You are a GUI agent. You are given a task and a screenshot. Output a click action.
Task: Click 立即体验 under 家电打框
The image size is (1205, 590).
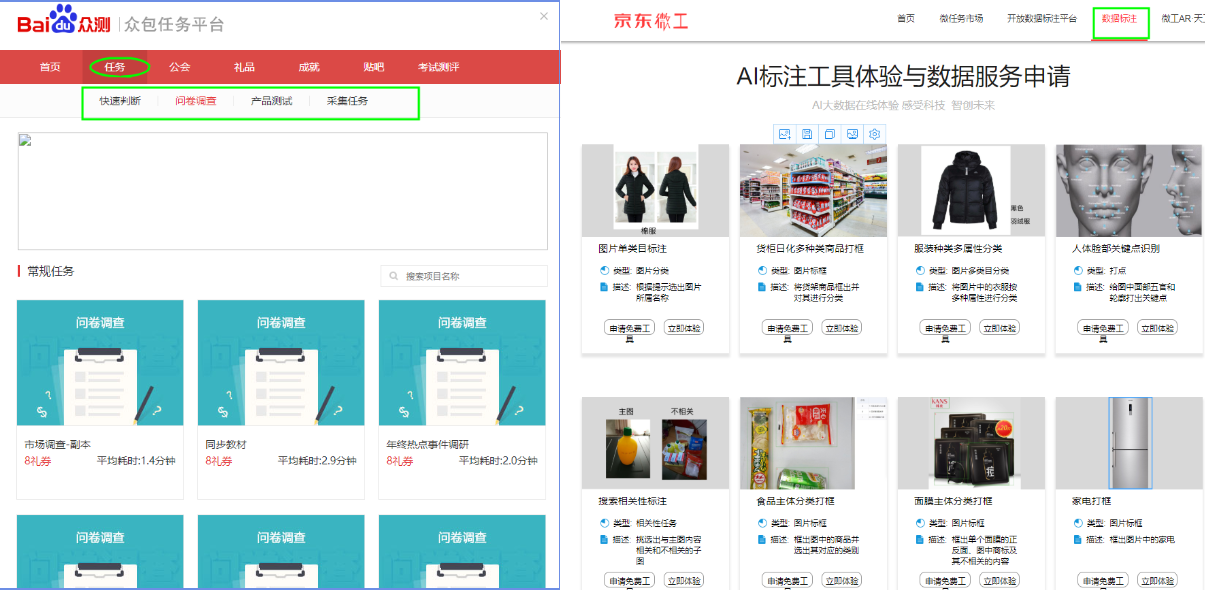click(x=1158, y=581)
